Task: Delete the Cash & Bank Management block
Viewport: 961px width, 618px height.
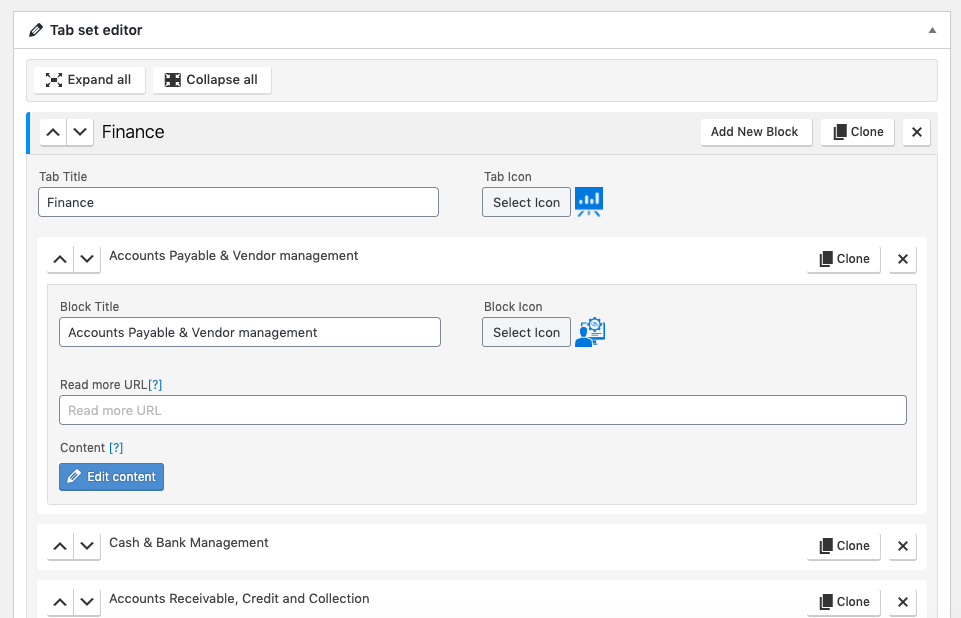Action: tap(902, 546)
